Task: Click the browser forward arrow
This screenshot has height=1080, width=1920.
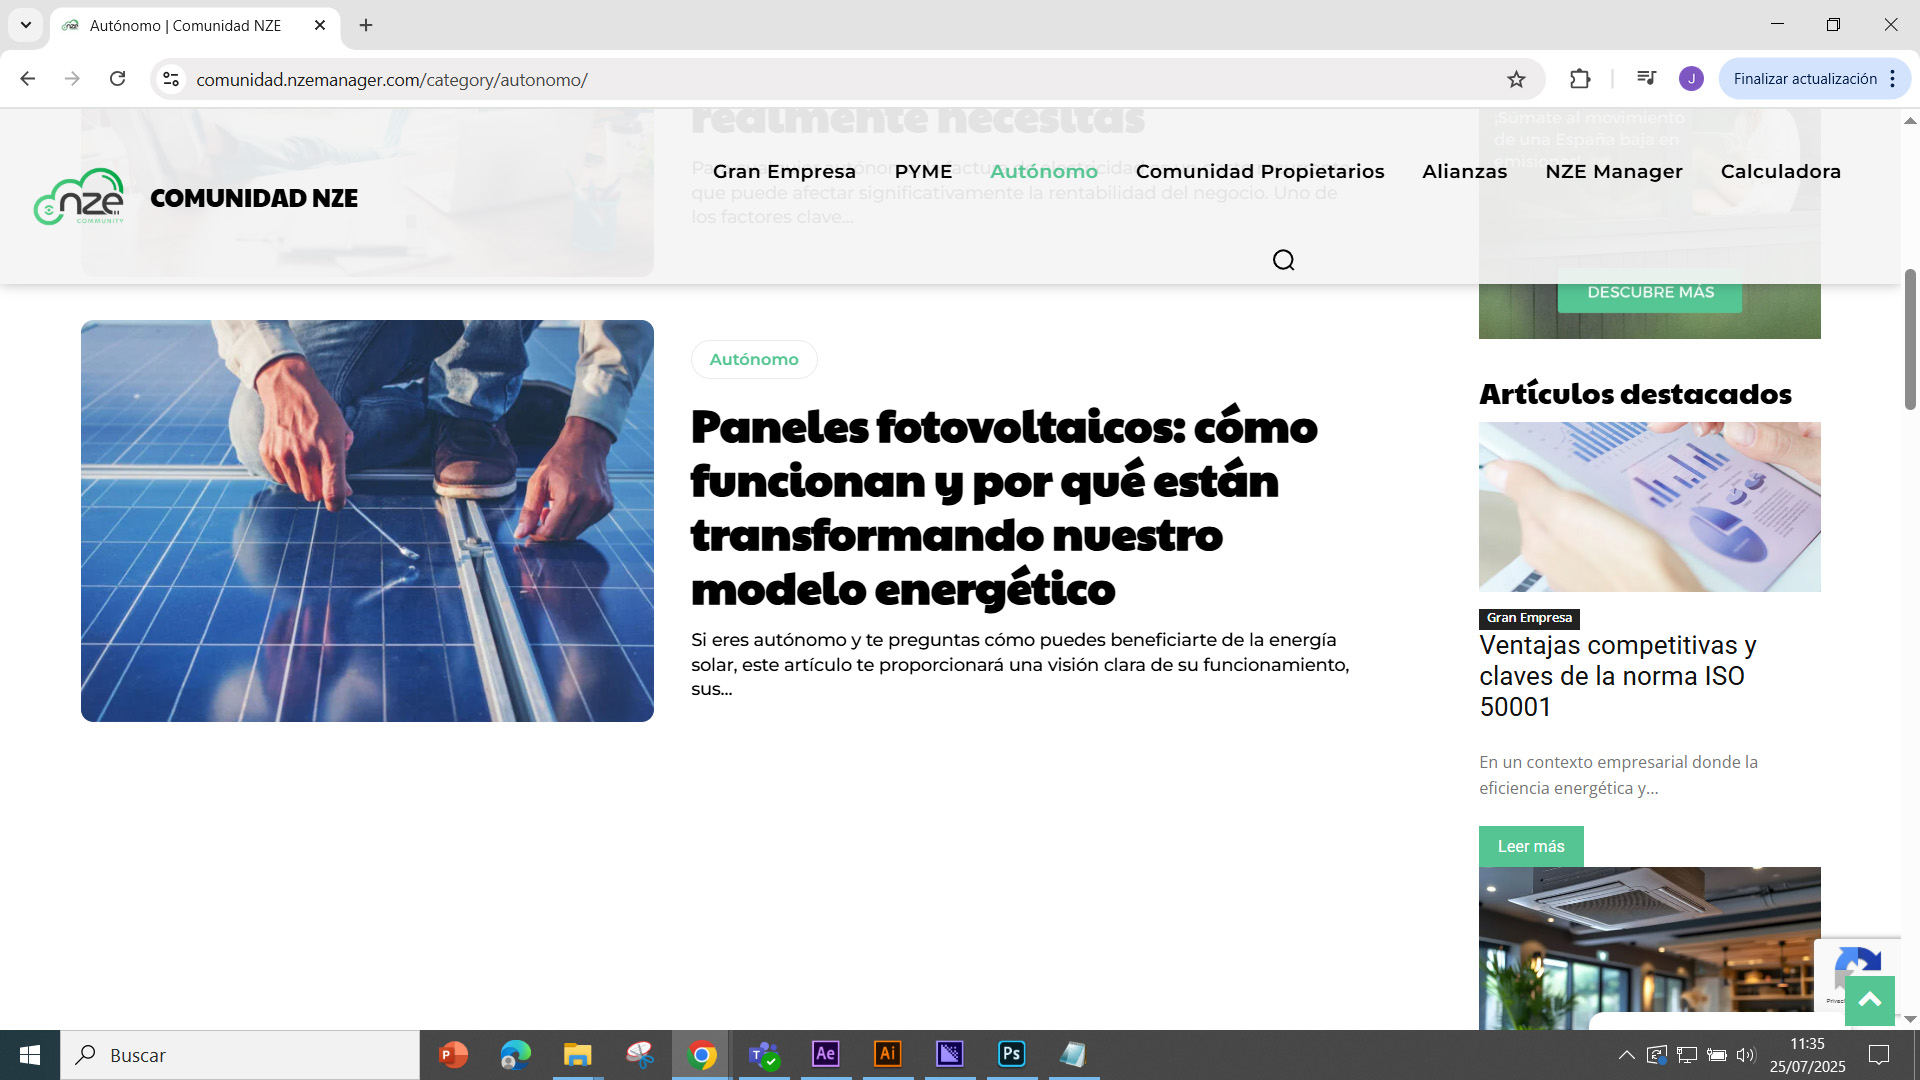Action: [72, 79]
